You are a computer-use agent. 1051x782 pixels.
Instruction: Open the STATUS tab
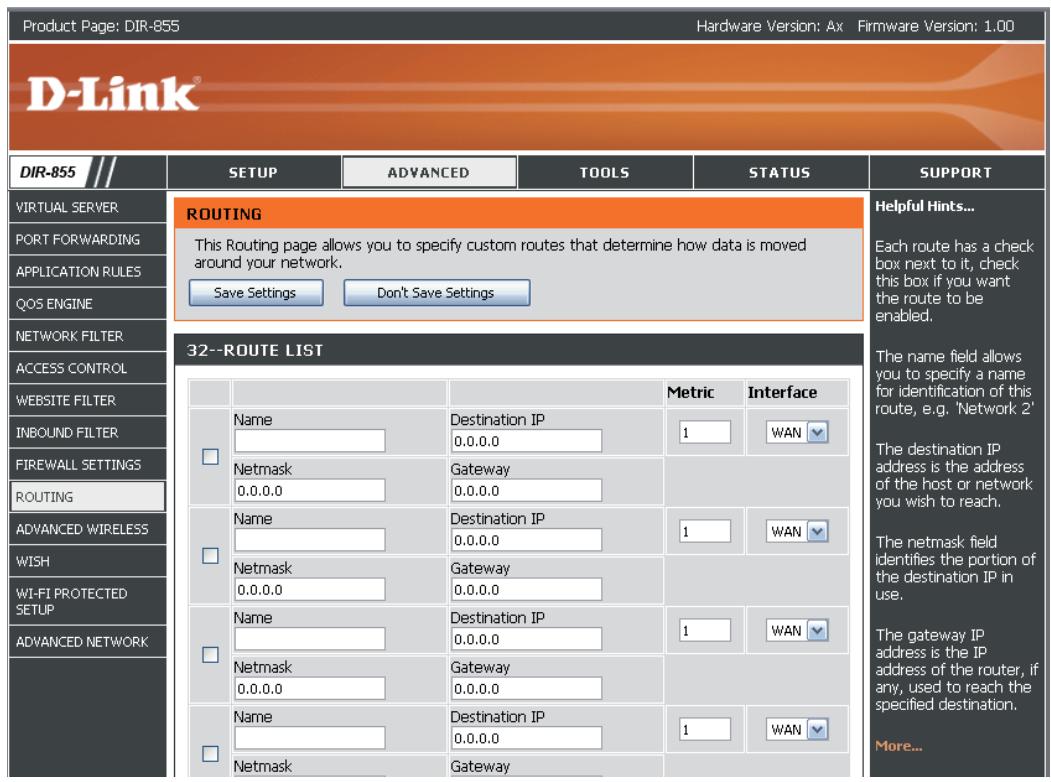(780, 172)
